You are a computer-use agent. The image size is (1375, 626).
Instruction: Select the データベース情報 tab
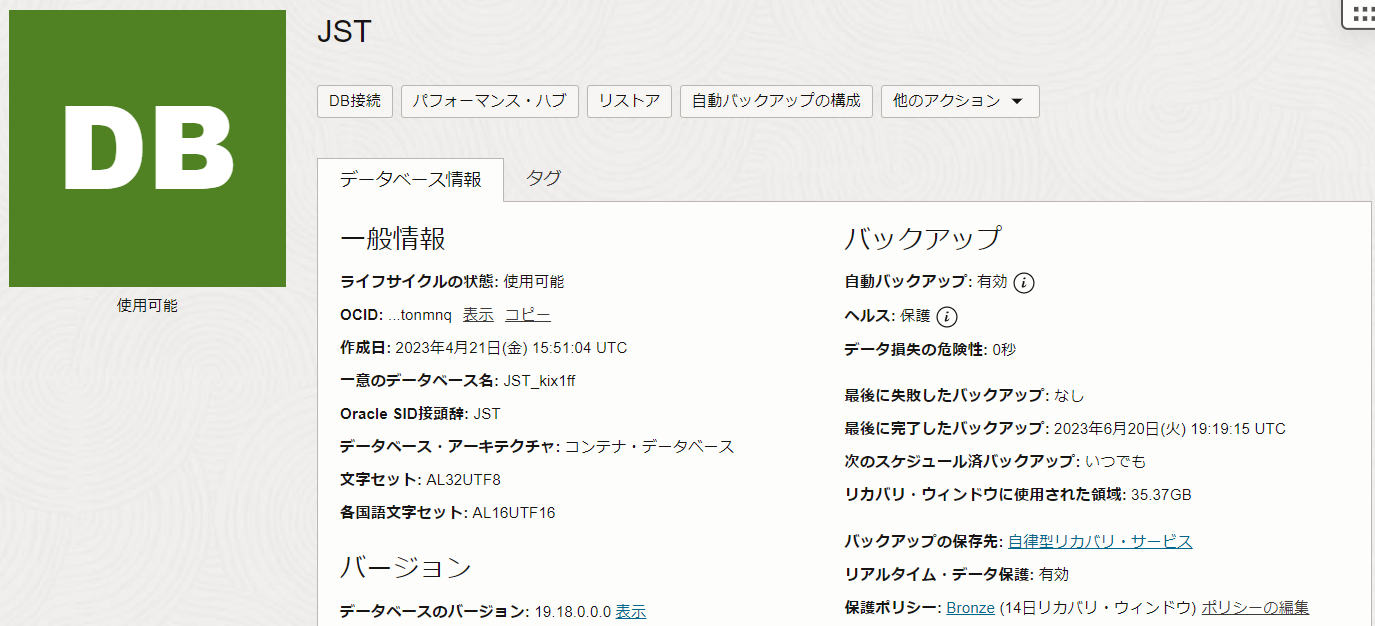click(411, 180)
